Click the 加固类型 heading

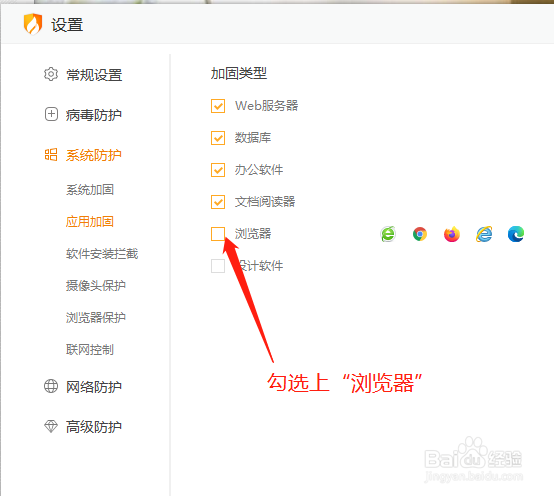[239, 73]
